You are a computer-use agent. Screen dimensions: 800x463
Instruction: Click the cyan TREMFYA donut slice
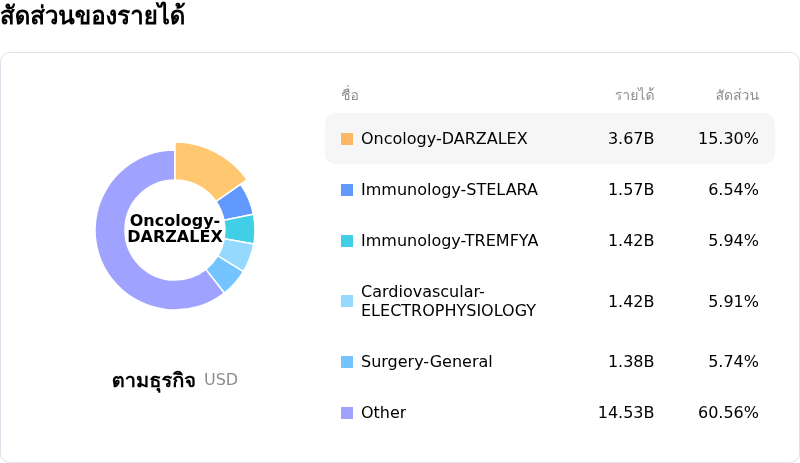pos(240,229)
